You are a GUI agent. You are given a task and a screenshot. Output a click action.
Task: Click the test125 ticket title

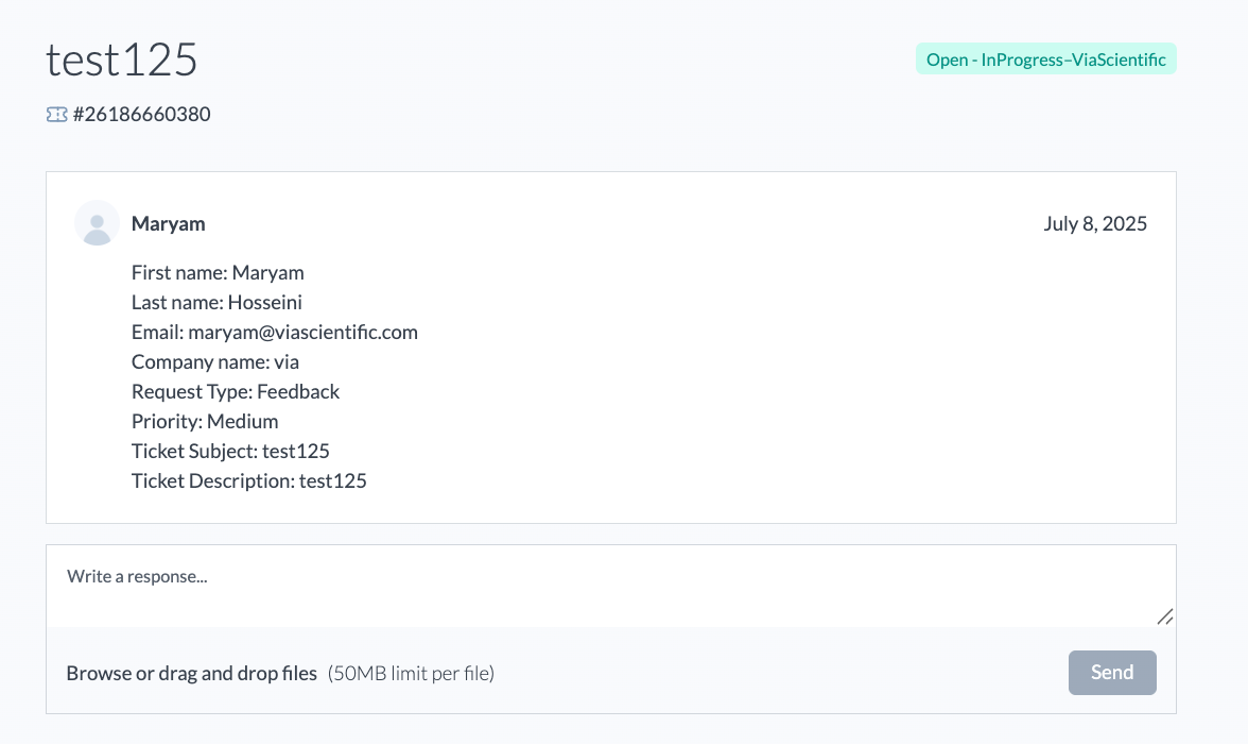coord(122,59)
